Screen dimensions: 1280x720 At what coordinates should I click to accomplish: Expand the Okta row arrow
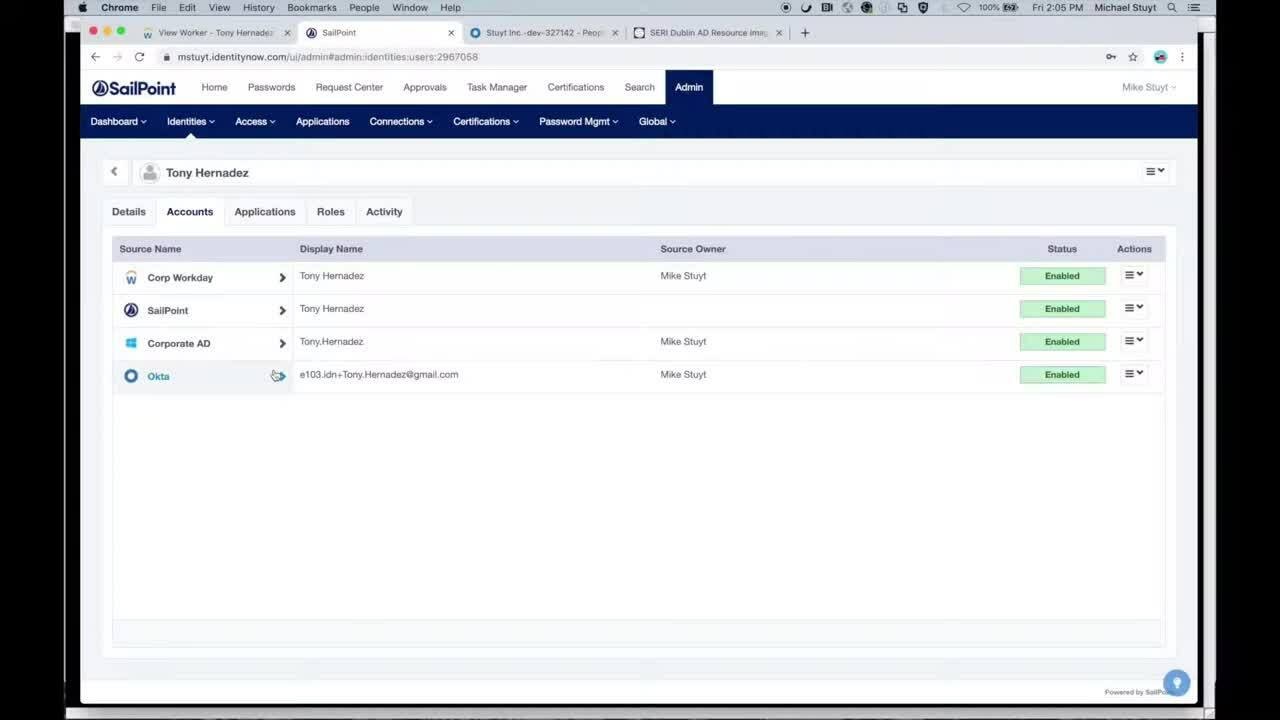coord(282,376)
